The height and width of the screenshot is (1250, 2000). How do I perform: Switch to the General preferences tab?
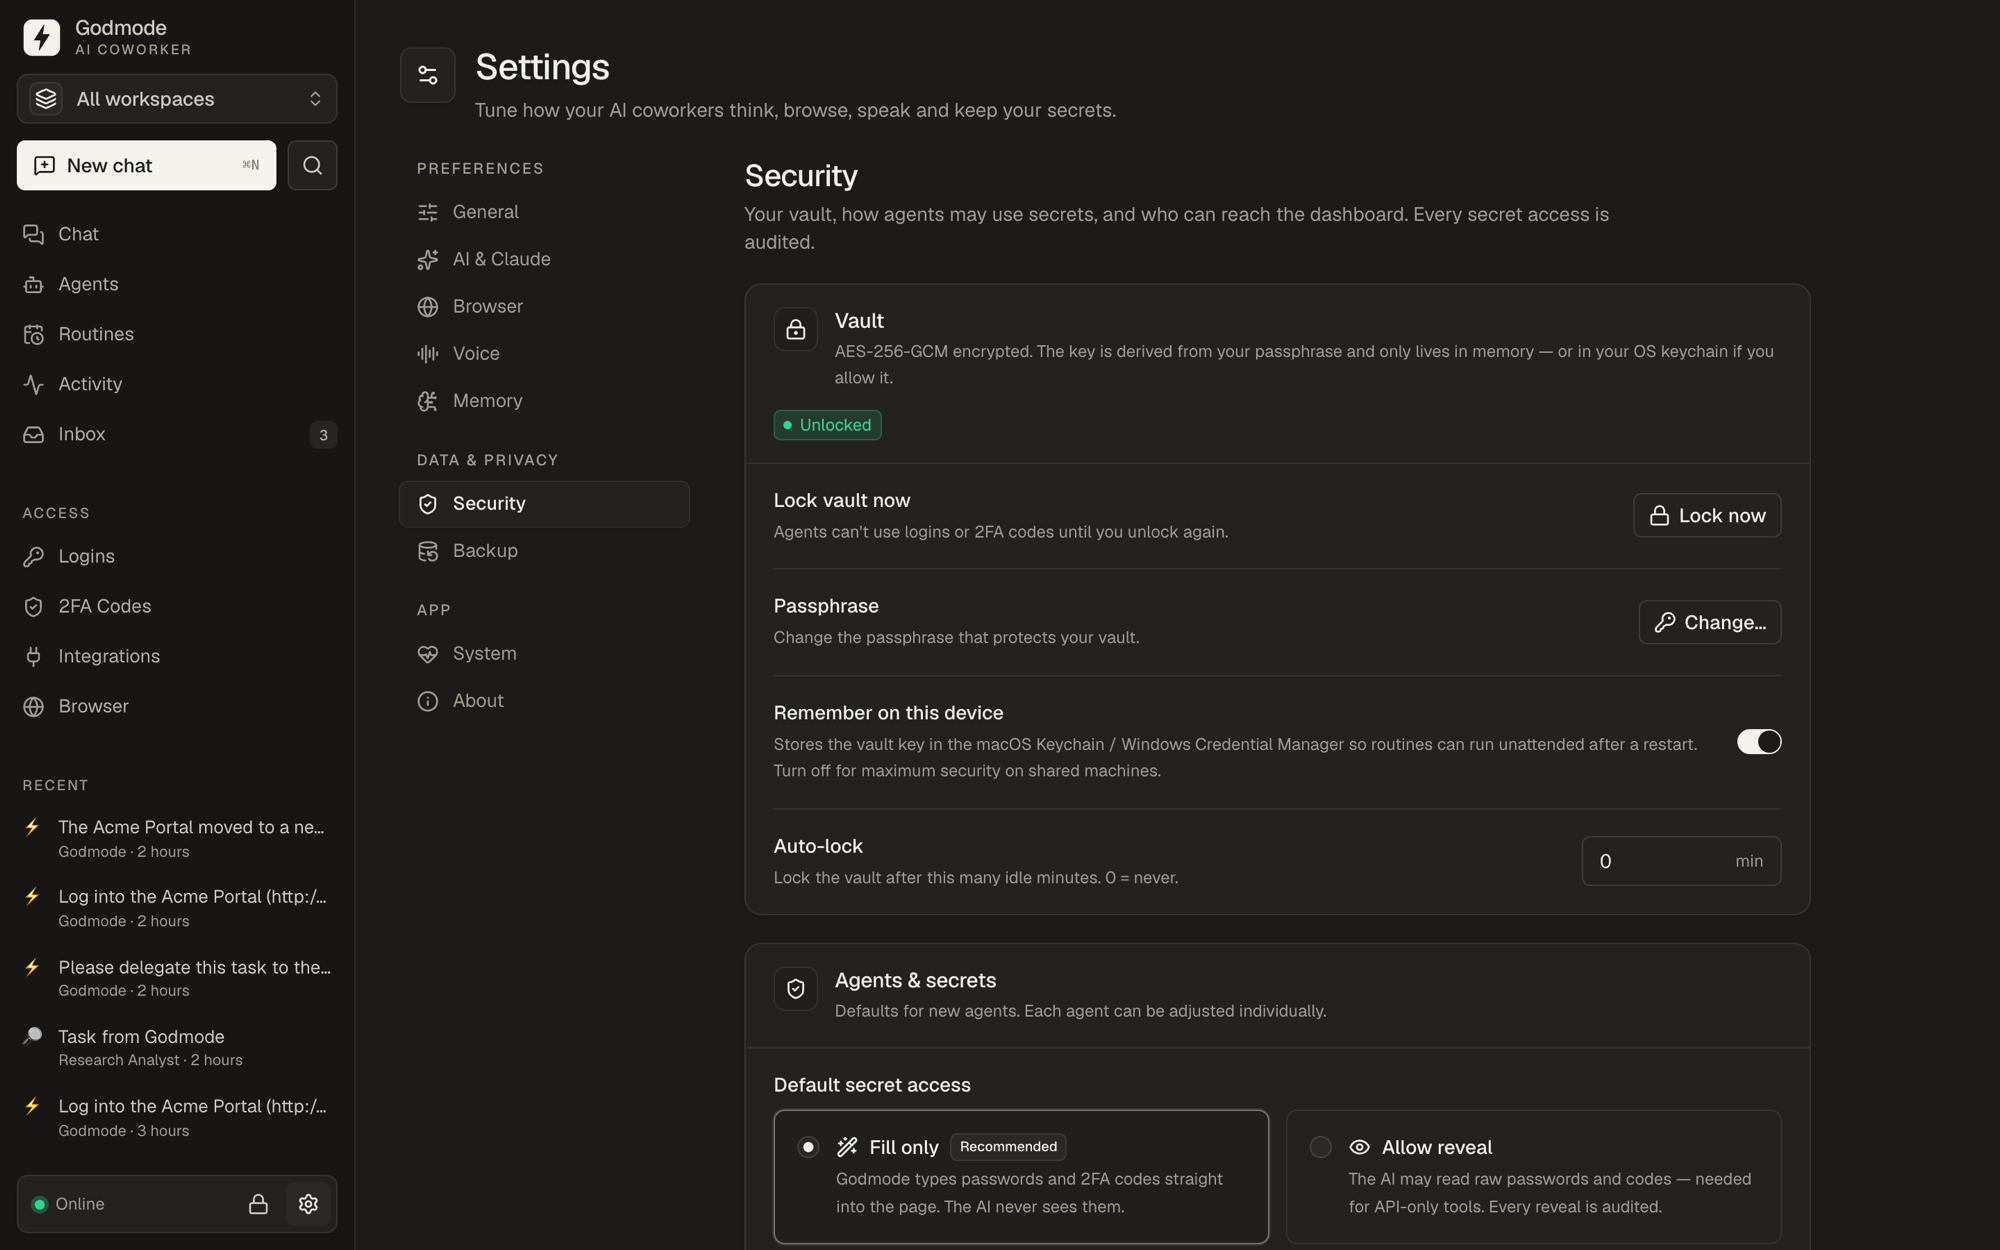(x=544, y=212)
